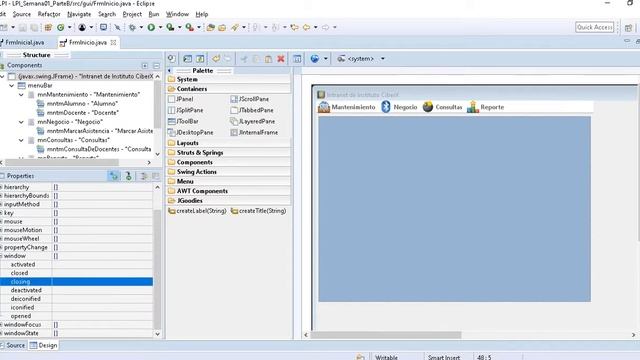Open the Navigate menu

79,14
